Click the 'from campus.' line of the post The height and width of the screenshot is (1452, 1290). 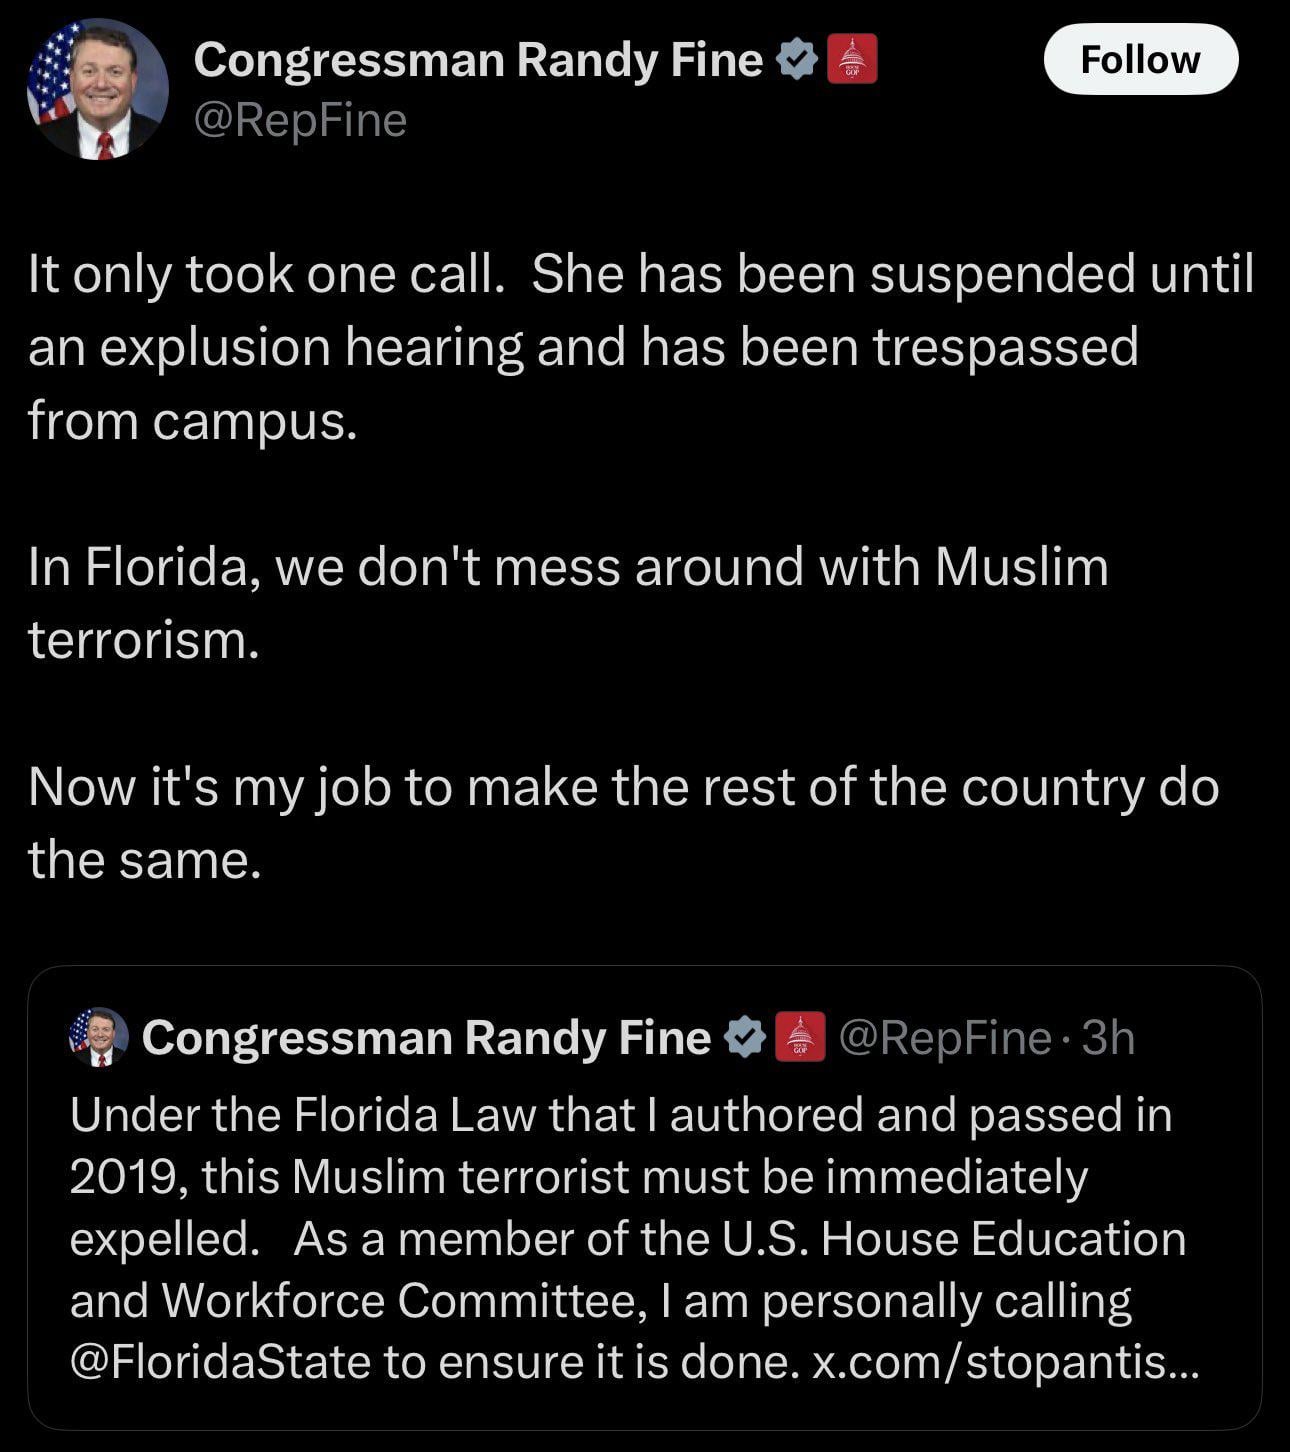[x=192, y=421]
